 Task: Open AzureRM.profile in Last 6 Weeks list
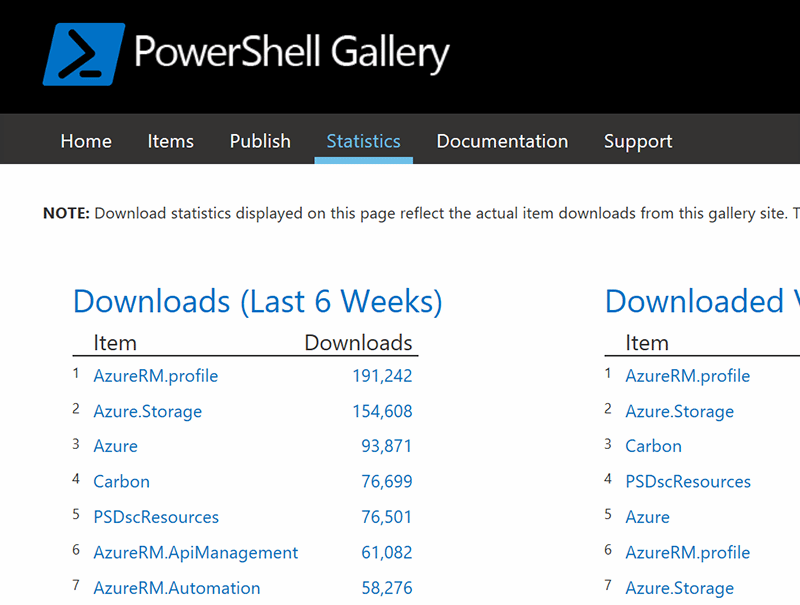(x=155, y=376)
